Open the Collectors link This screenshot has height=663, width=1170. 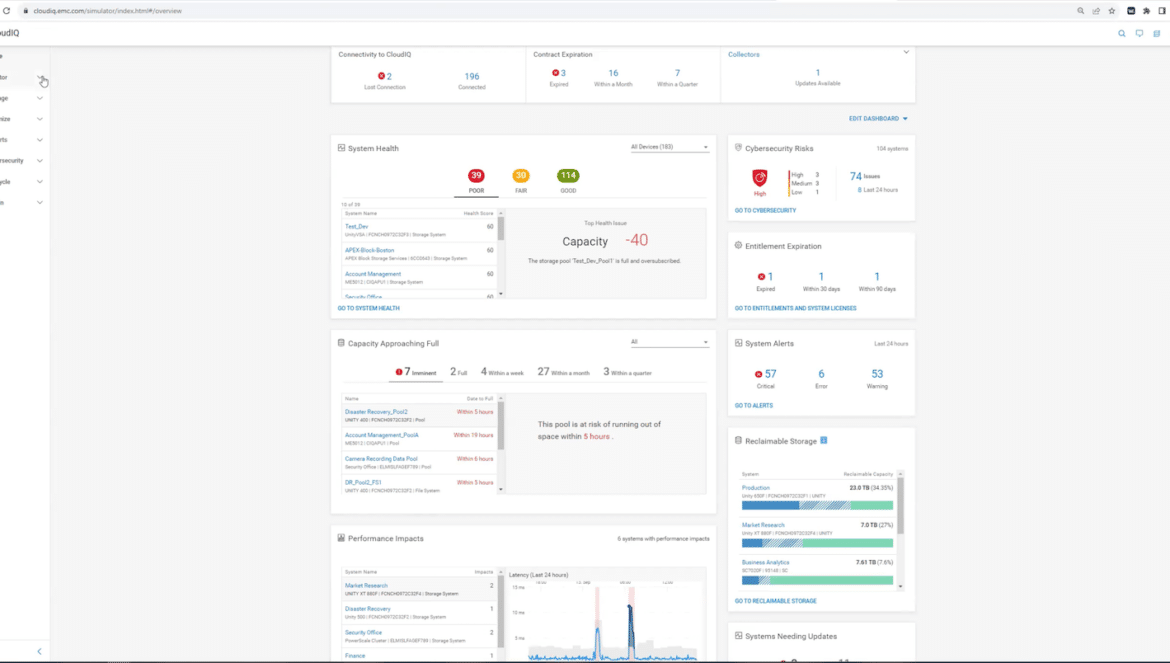click(744, 54)
